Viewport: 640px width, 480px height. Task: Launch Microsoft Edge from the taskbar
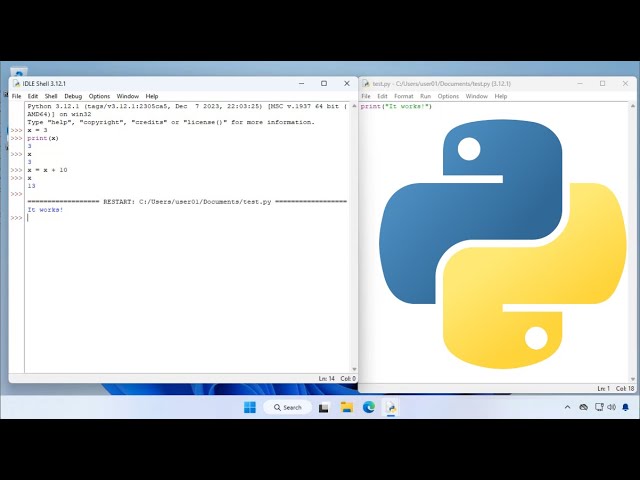[x=369, y=407]
